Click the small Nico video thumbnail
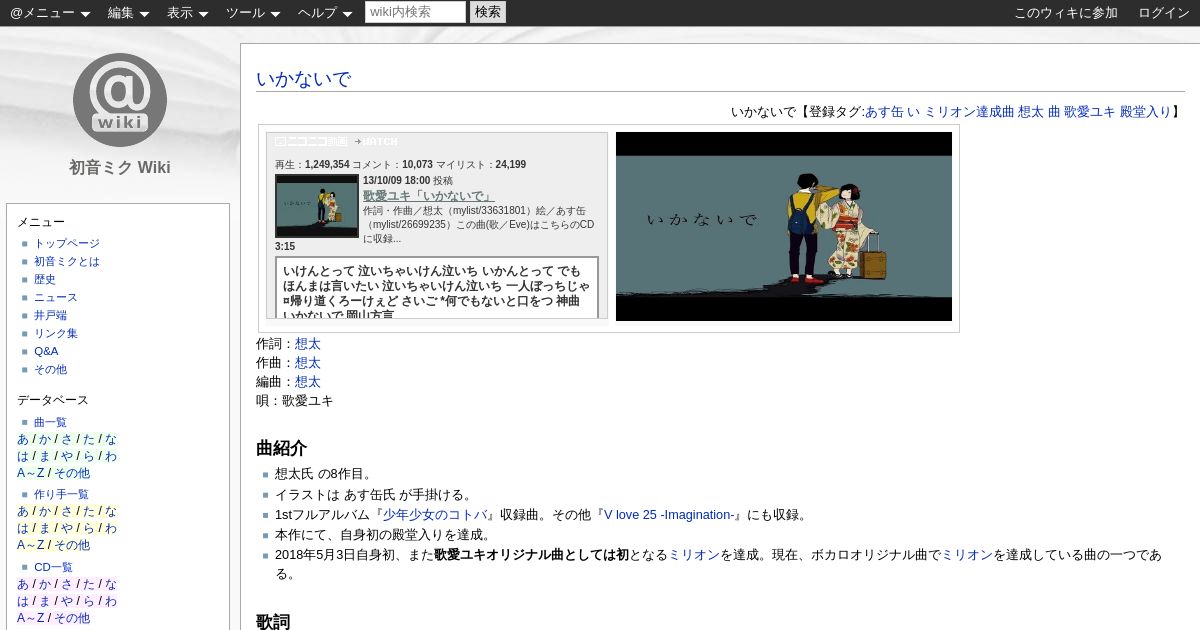Screen dimensions: 1200x630 coord(316,206)
